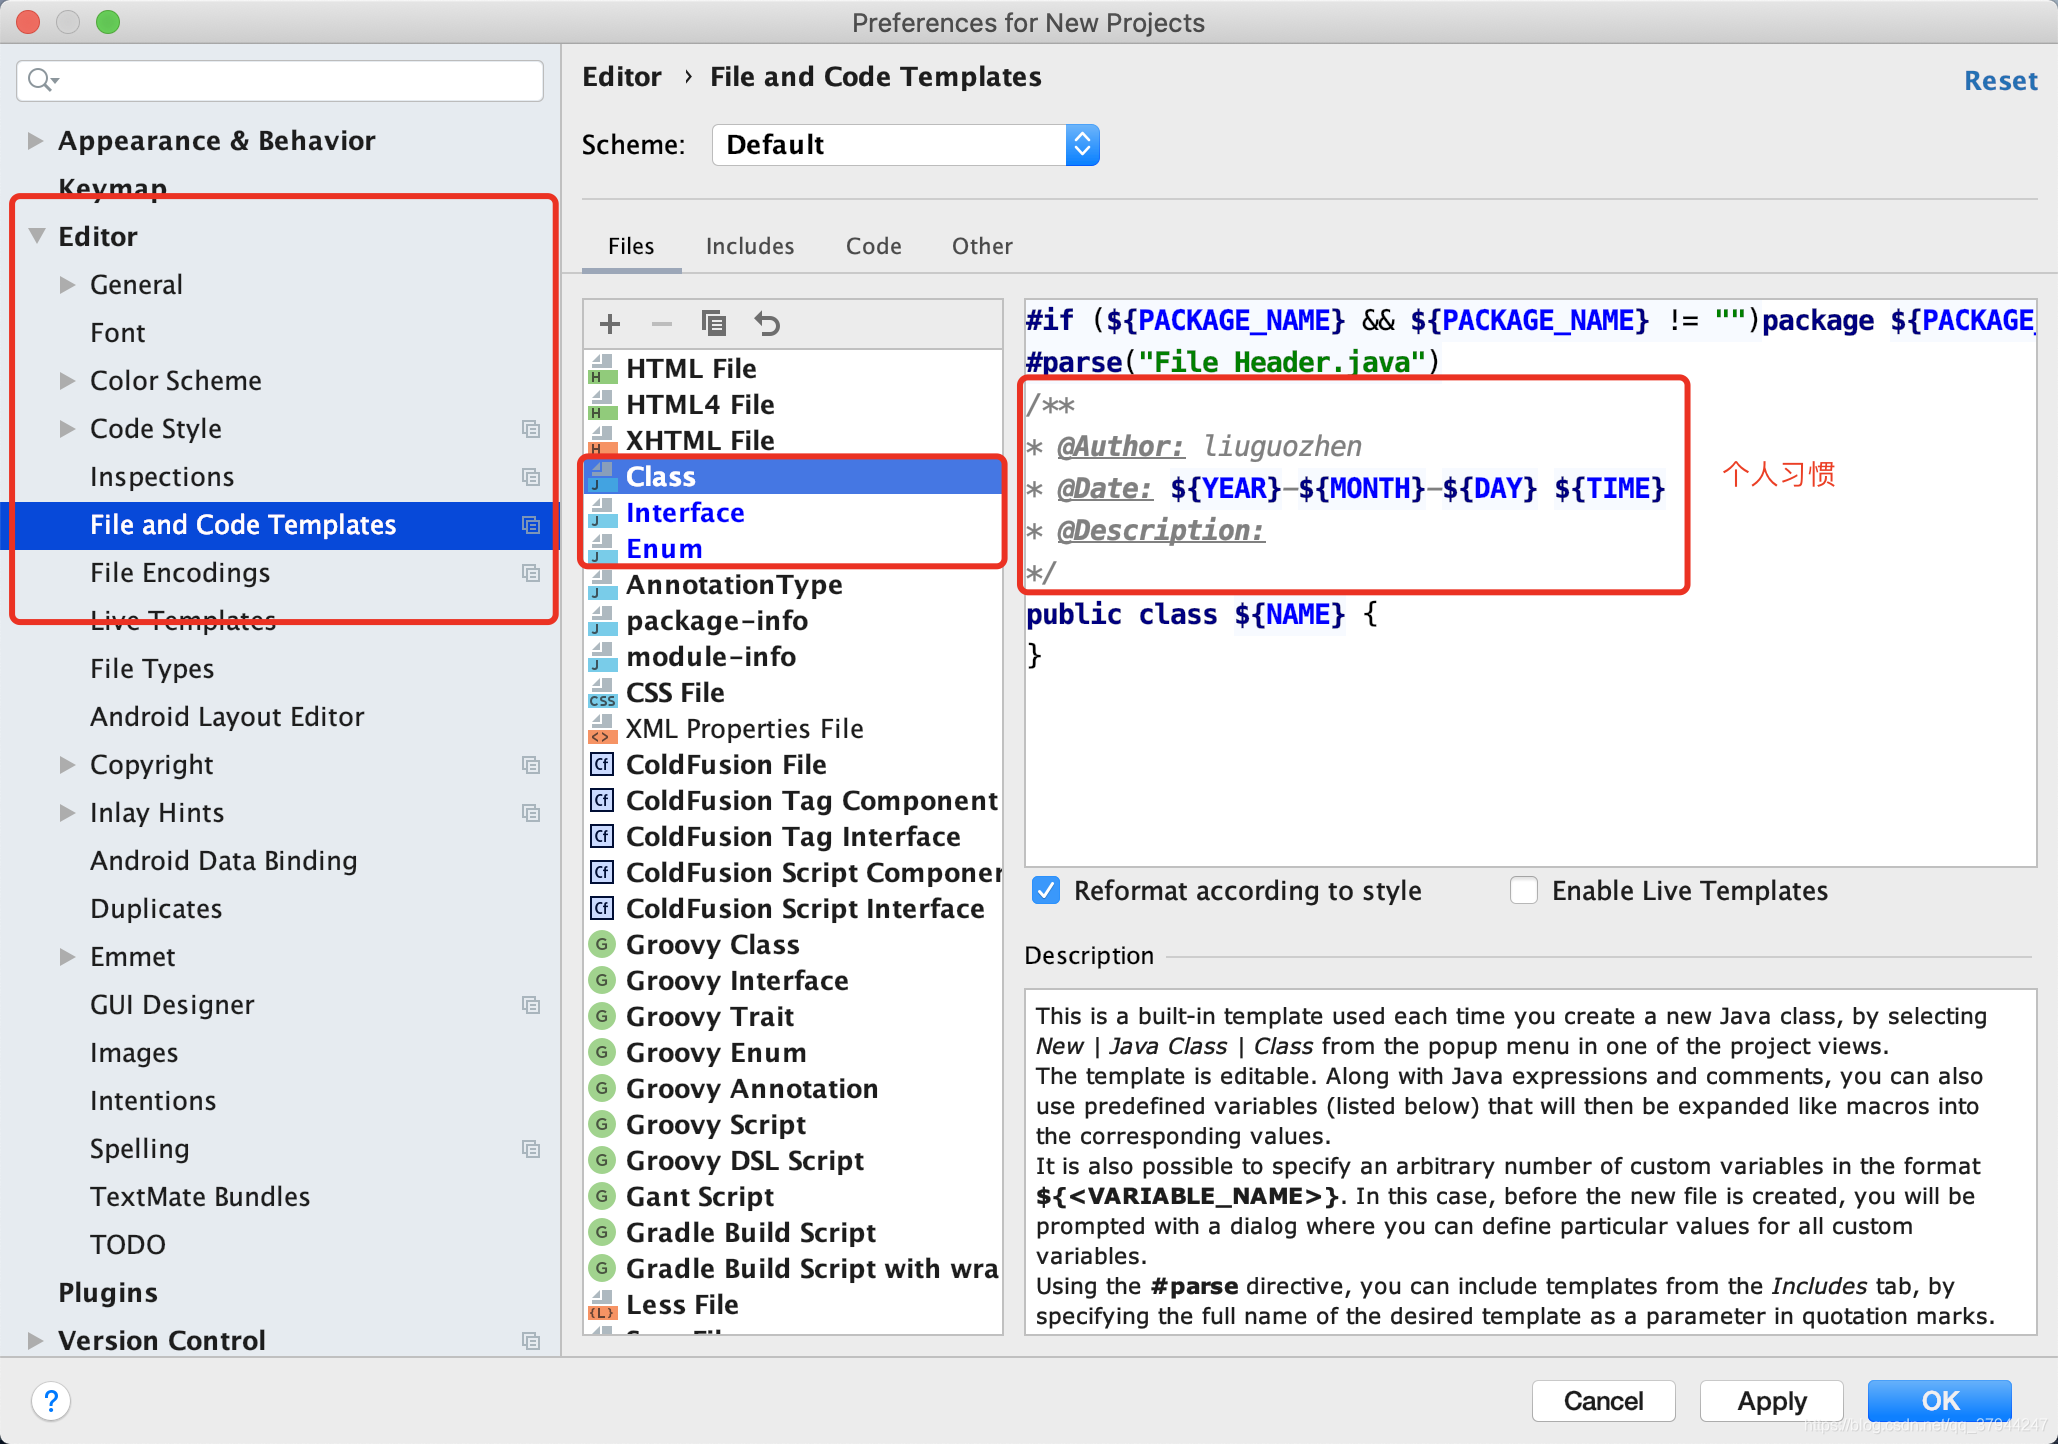Image resolution: width=2058 pixels, height=1444 pixels.
Task: Switch to the Code tab
Action: (873, 246)
